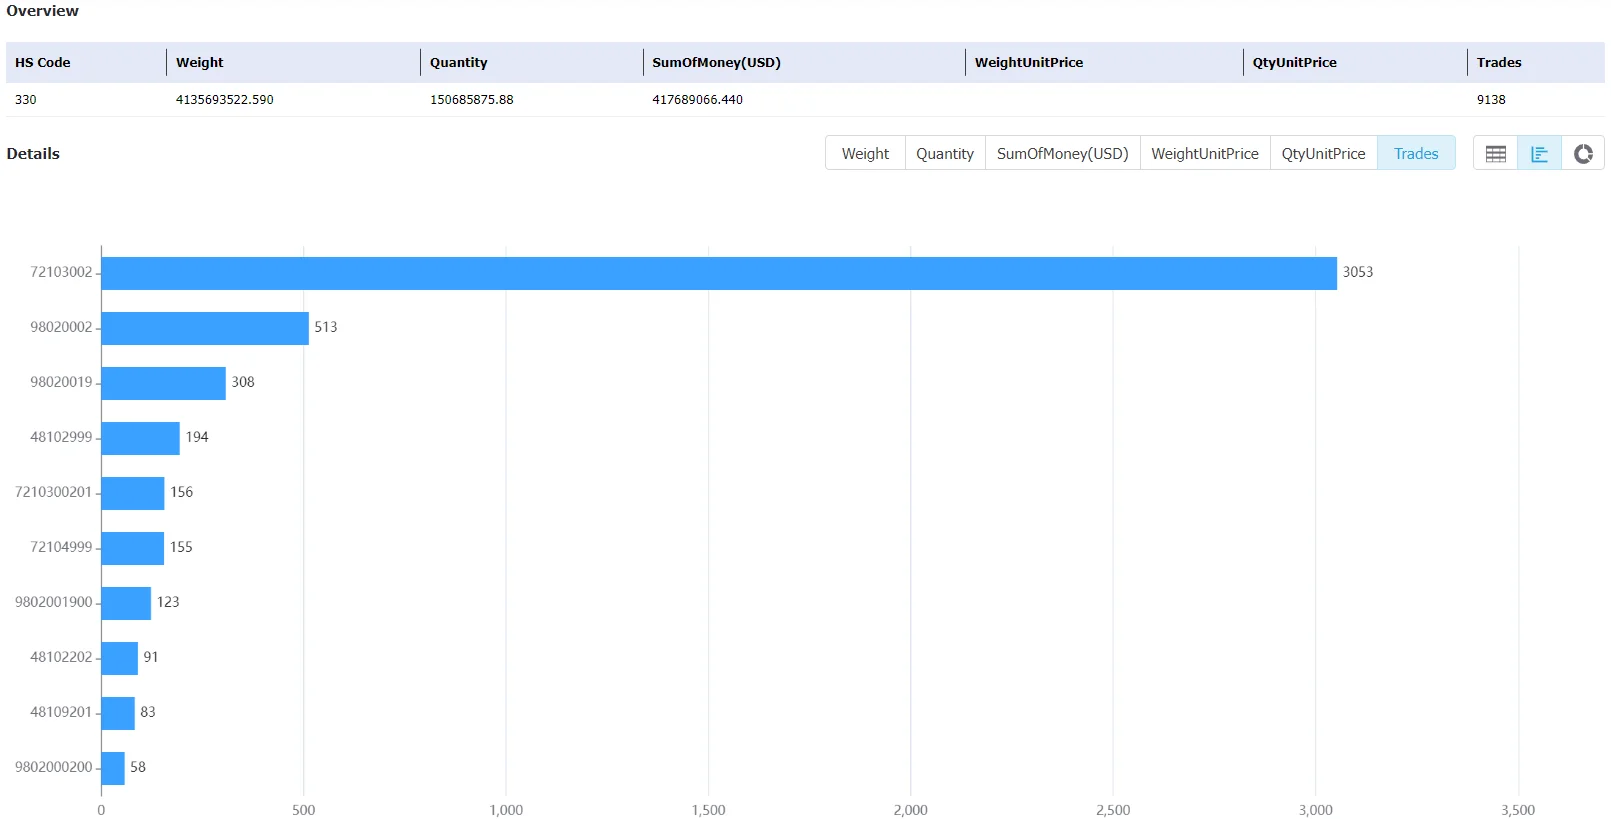Click the axis label 72104999
The width and height of the screenshot is (1611, 819).
pyautogui.click(x=61, y=547)
